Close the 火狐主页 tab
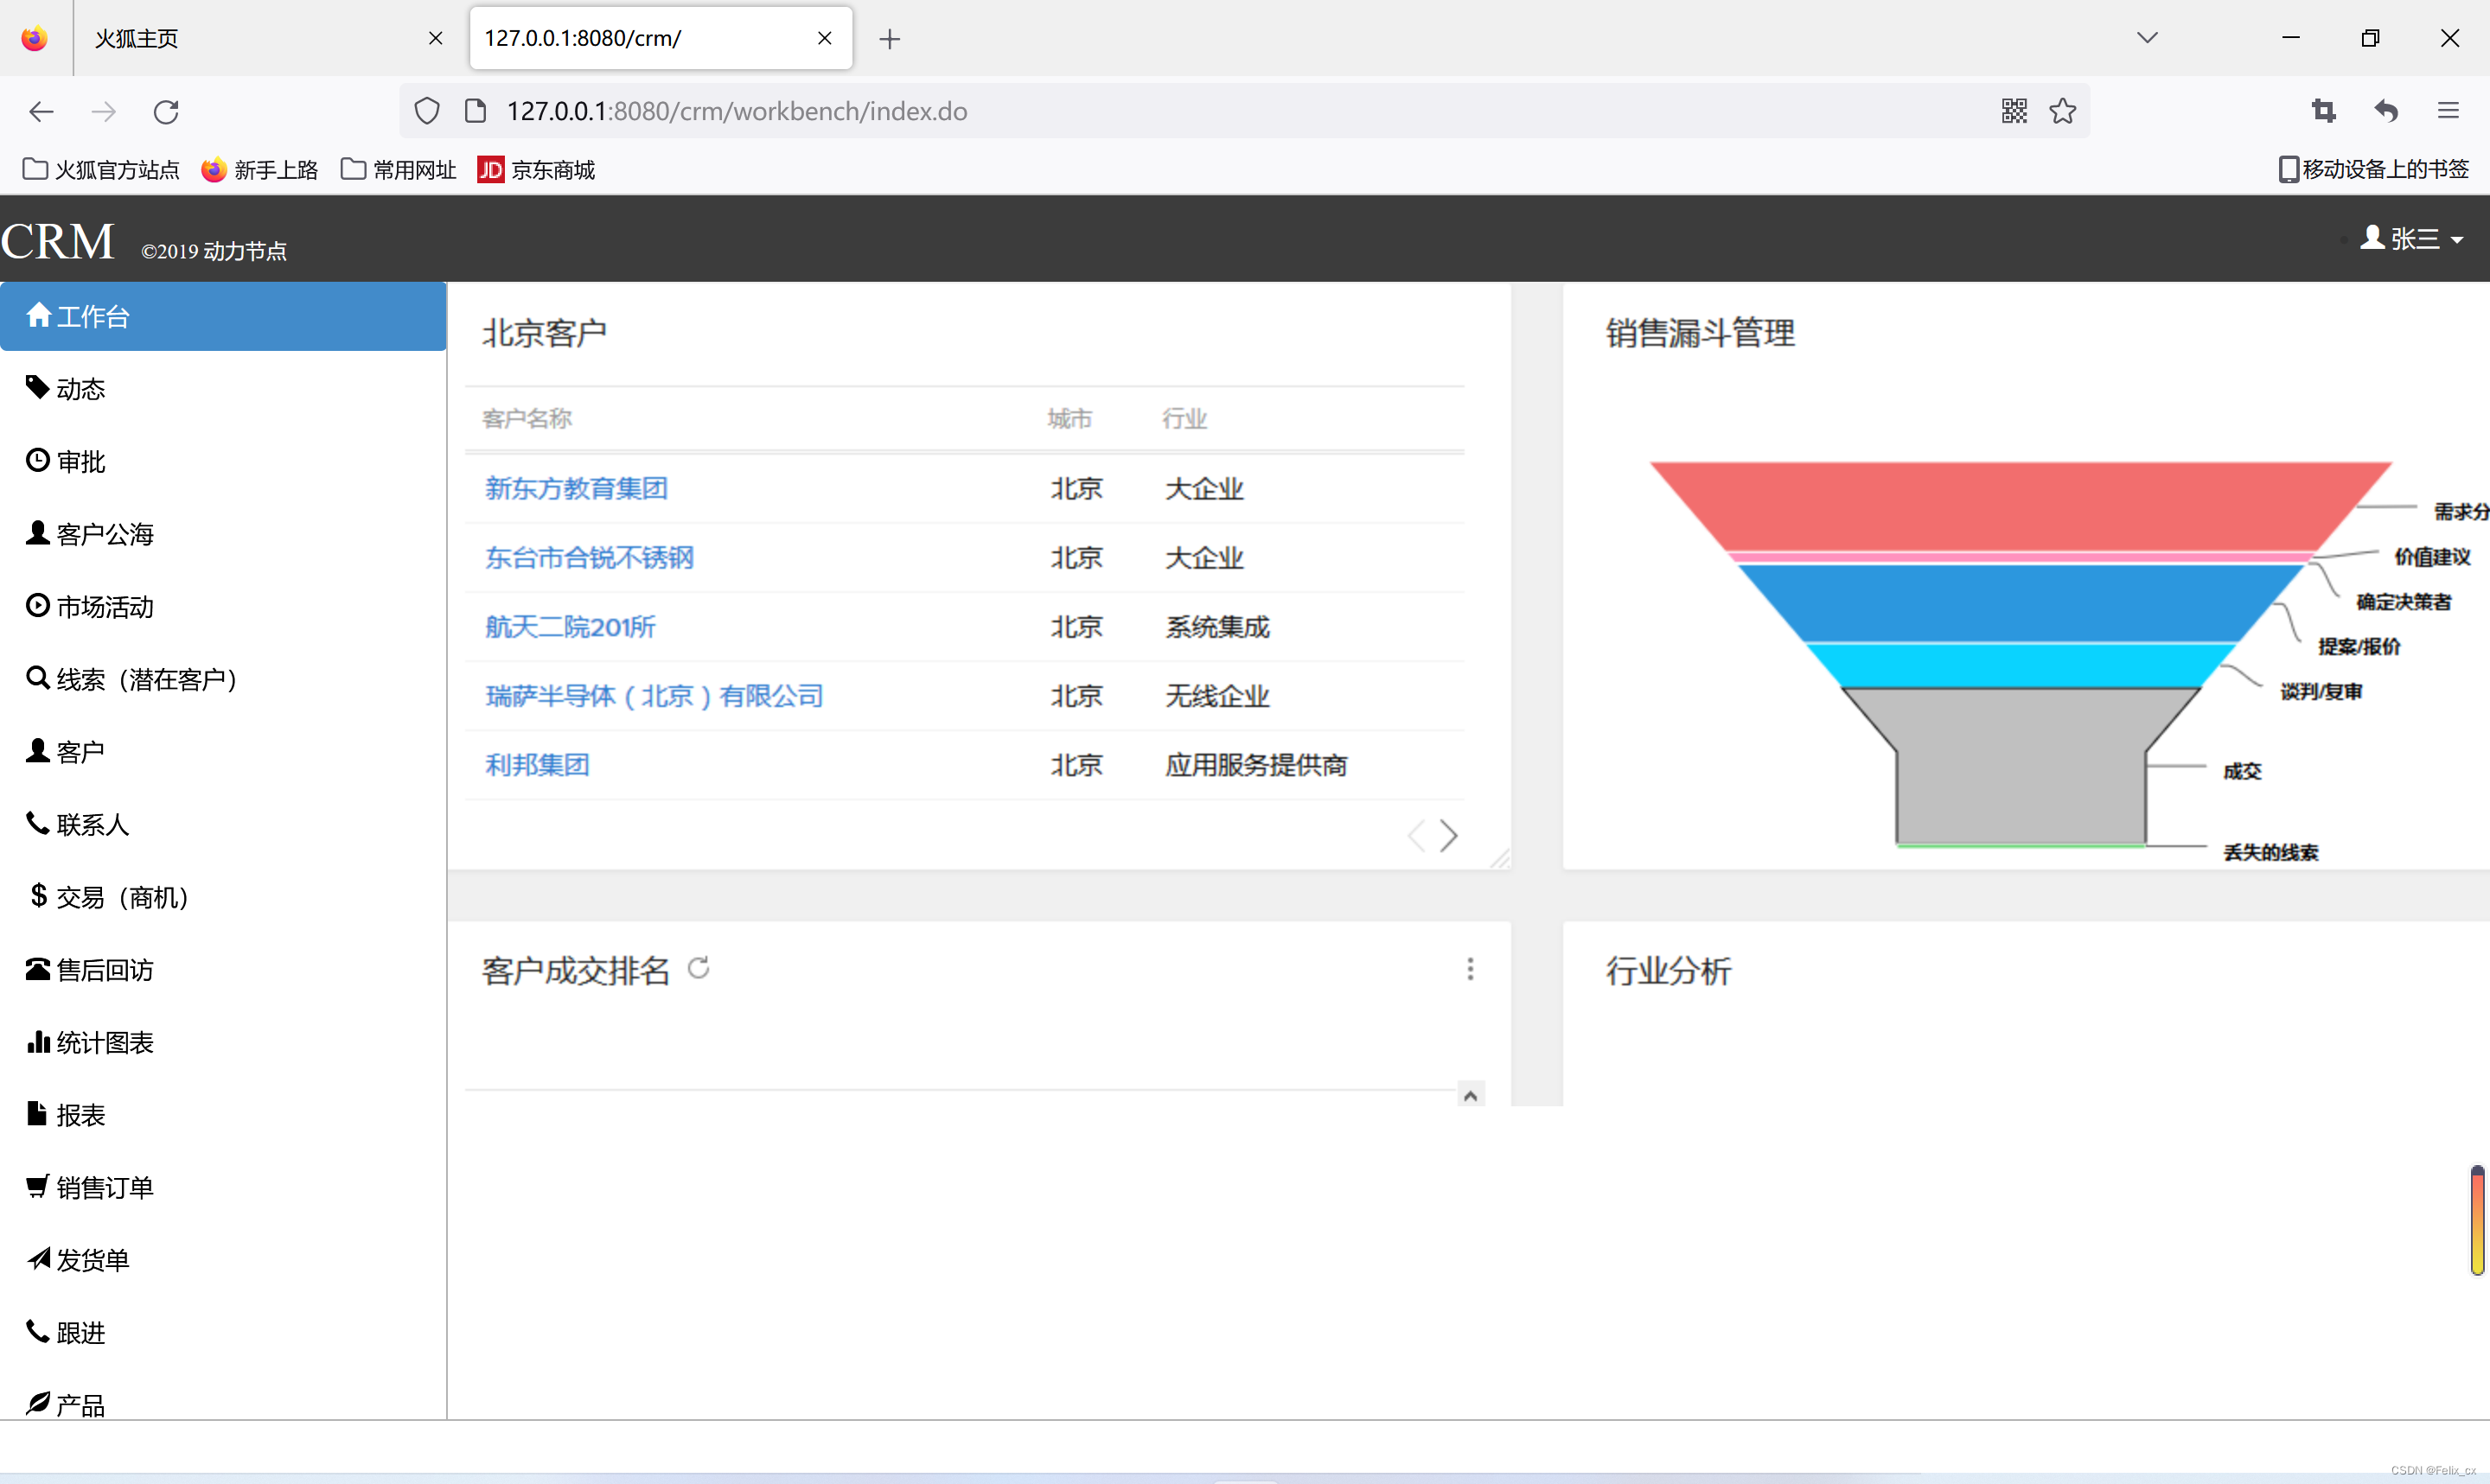Screen dimensions: 2490x1484 (435, 38)
